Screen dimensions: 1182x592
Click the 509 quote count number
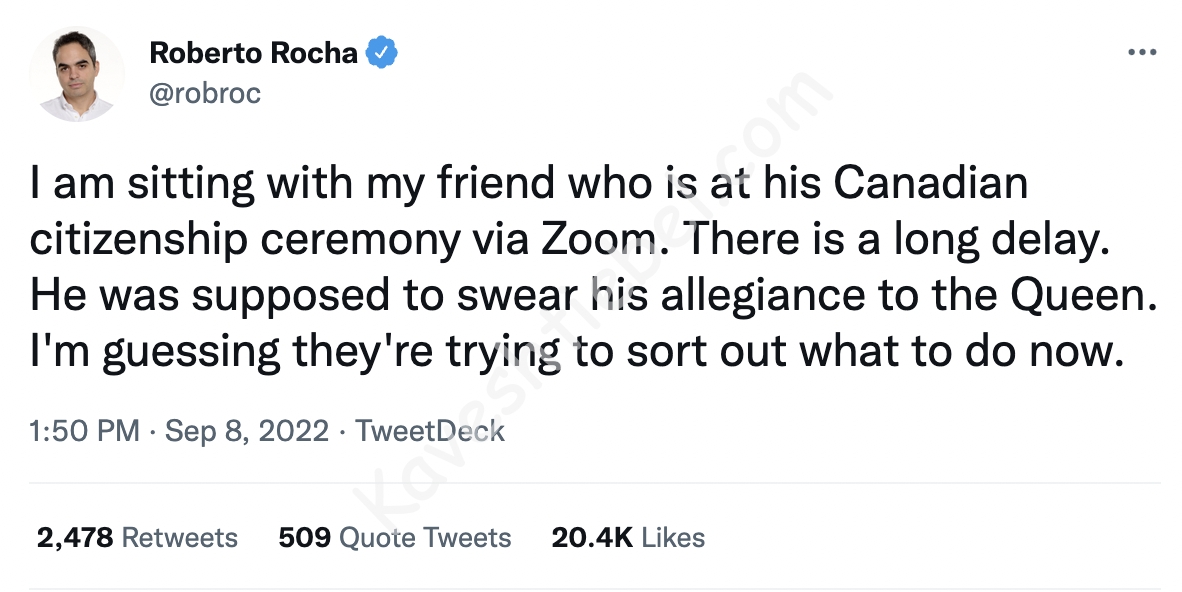pyautogui.click(x=304, y=537)
